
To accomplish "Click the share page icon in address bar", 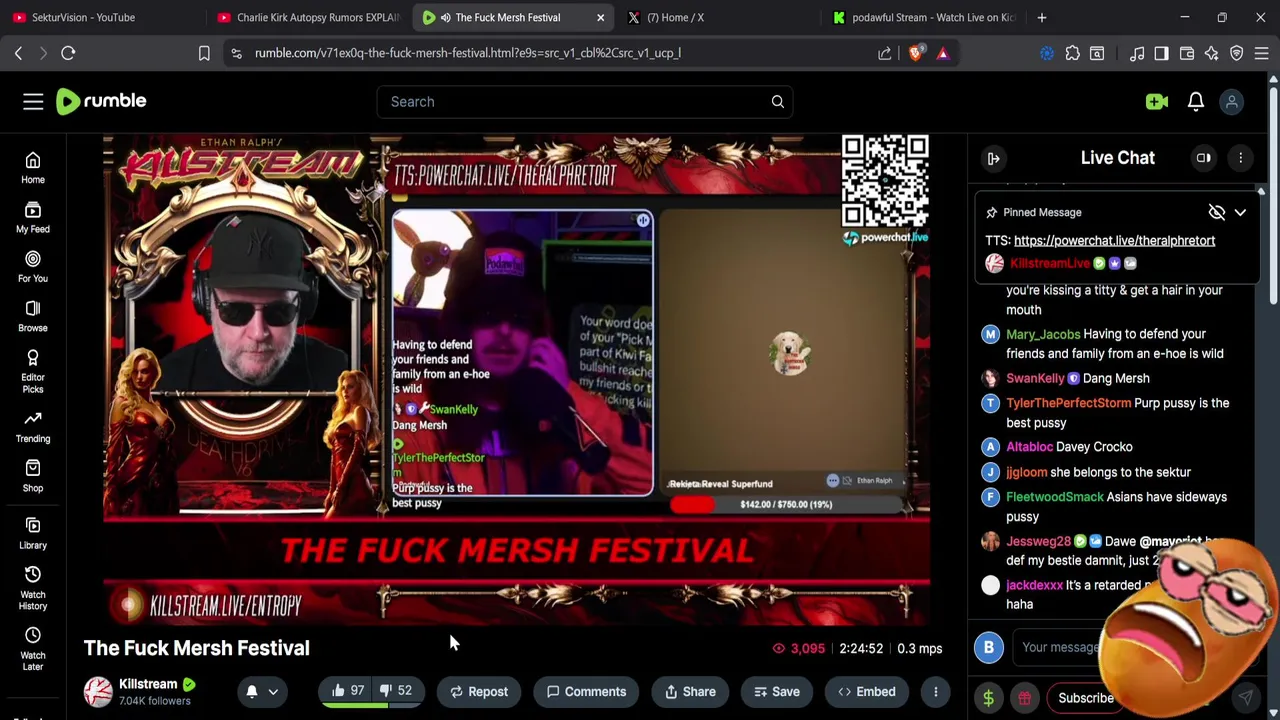I will point(885,53).
